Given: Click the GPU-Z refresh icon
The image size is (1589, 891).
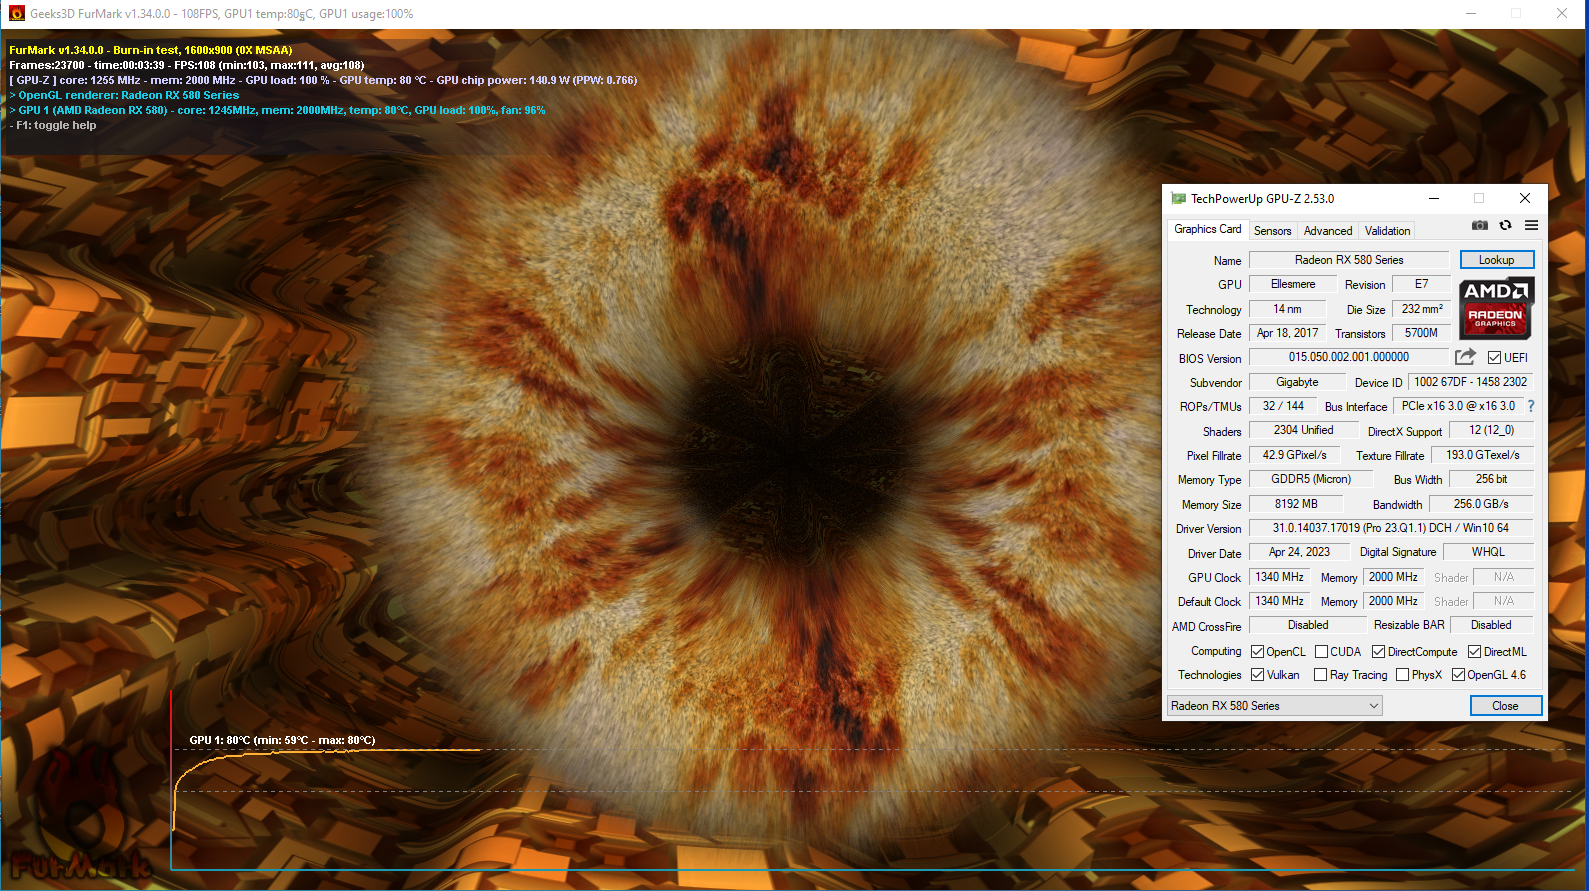Looking at the screenshot, I should (1505, 226).
